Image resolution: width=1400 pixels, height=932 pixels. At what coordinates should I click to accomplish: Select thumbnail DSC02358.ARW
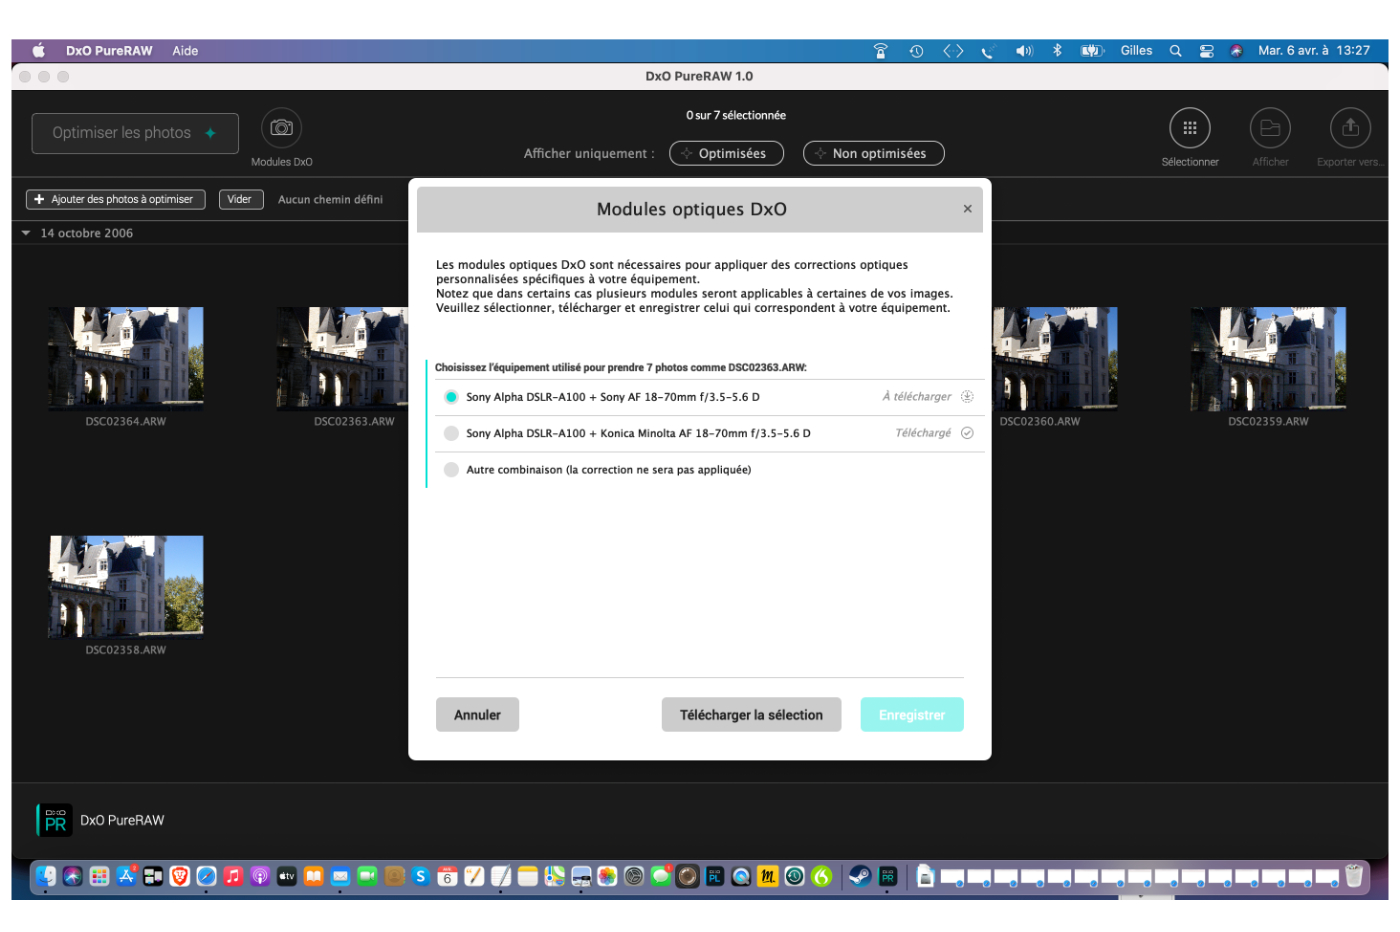126,586
